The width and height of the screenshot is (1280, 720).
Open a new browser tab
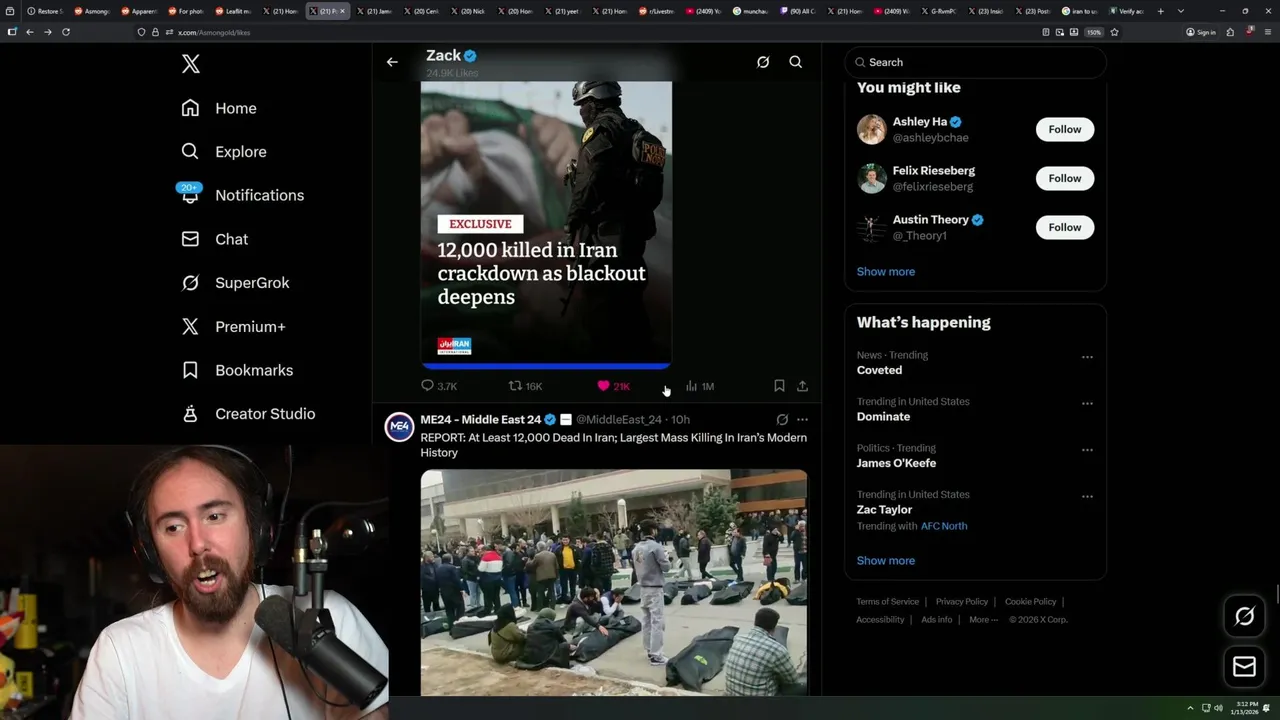[x=1160, y=11]
